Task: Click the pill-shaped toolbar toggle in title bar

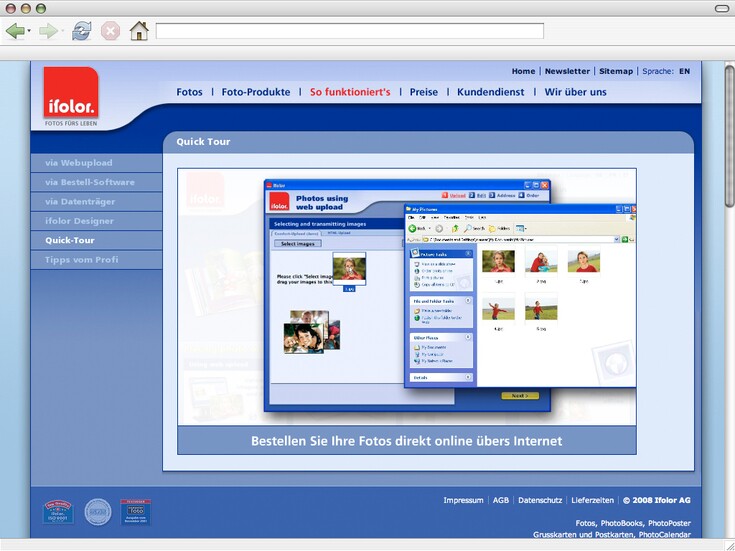Action: click(722, 8)
